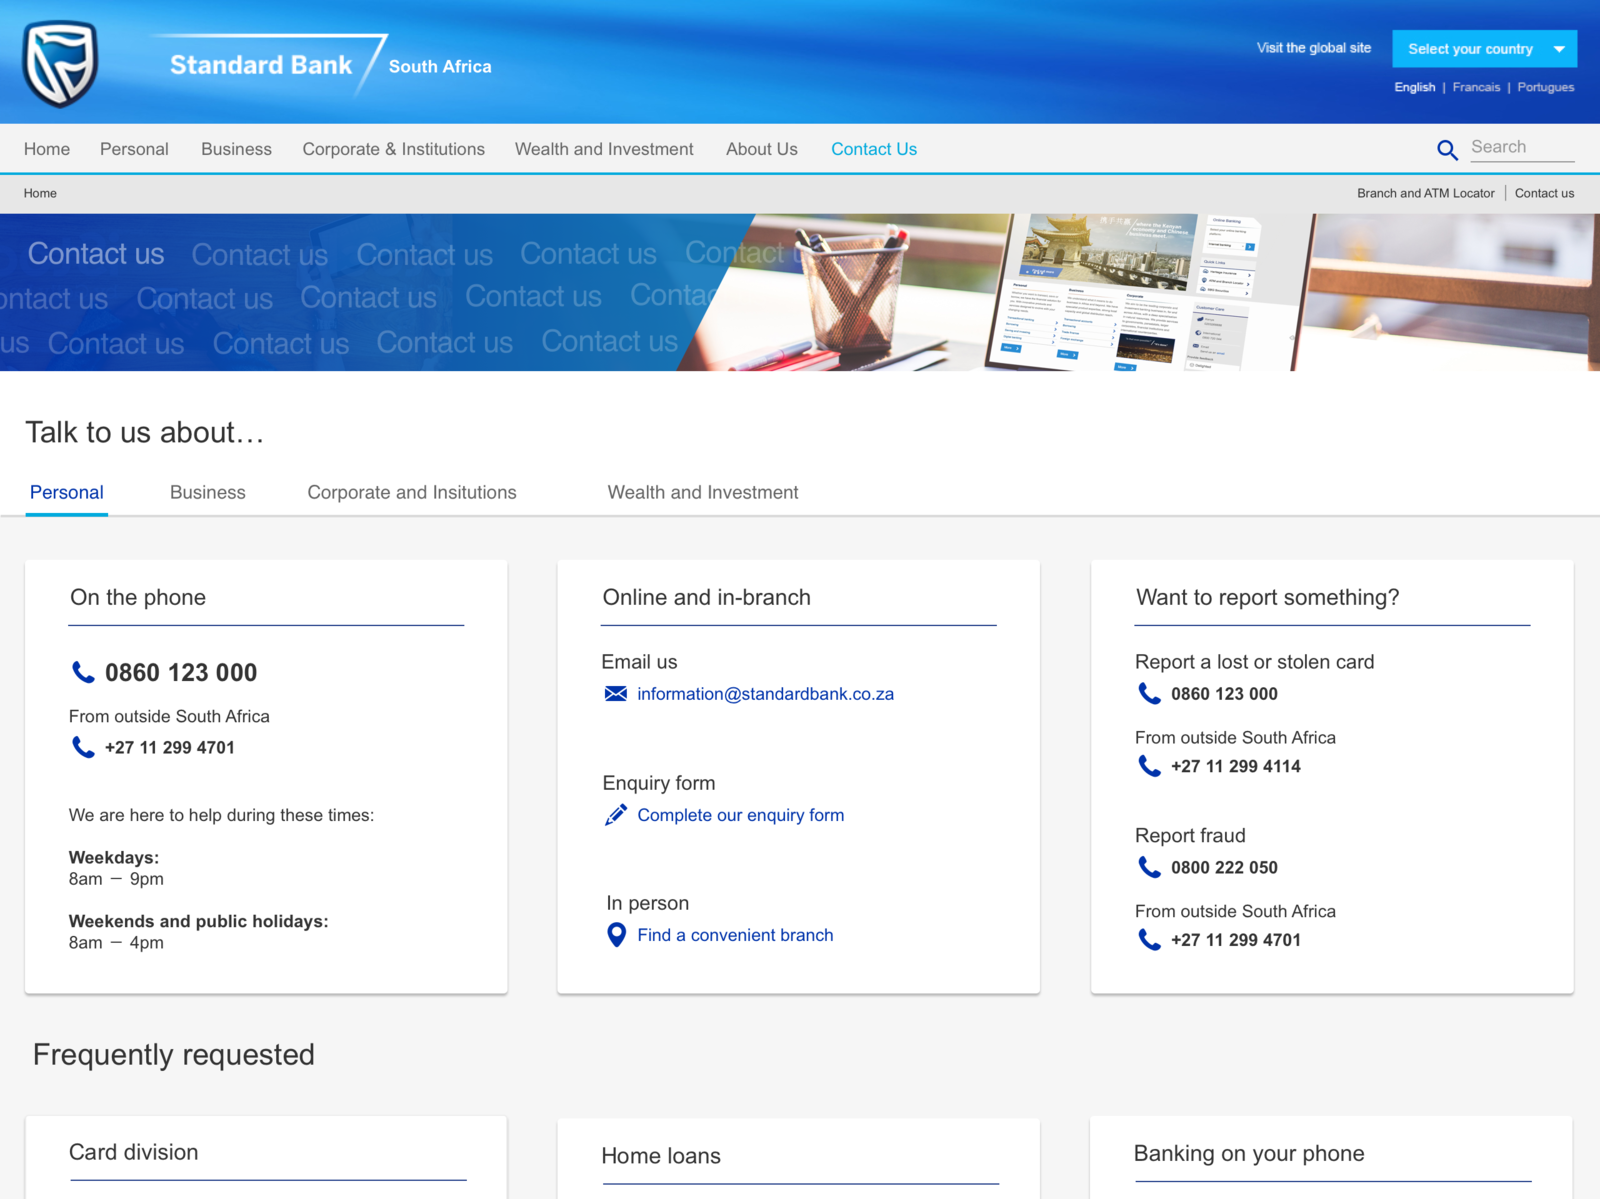Click the information@standardbank.co.za email link

pyautogui.click(x=765, y=693)
